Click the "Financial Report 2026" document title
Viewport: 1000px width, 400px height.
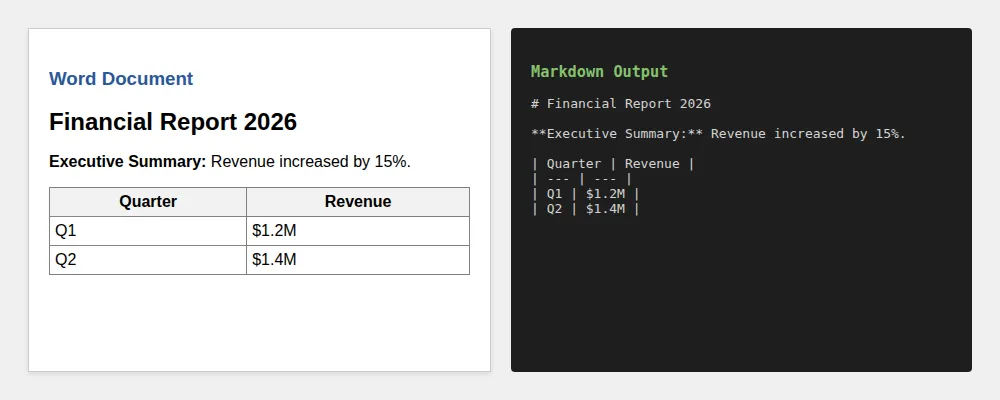pyautogui.click(x=173, y=122)
